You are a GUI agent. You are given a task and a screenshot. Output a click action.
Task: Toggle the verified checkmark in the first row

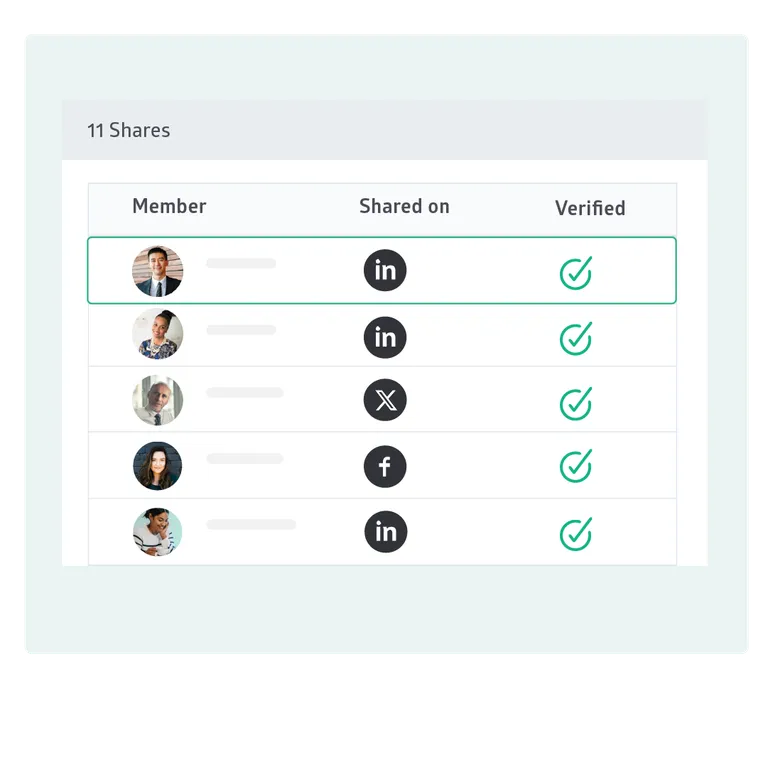click(575, 272)
